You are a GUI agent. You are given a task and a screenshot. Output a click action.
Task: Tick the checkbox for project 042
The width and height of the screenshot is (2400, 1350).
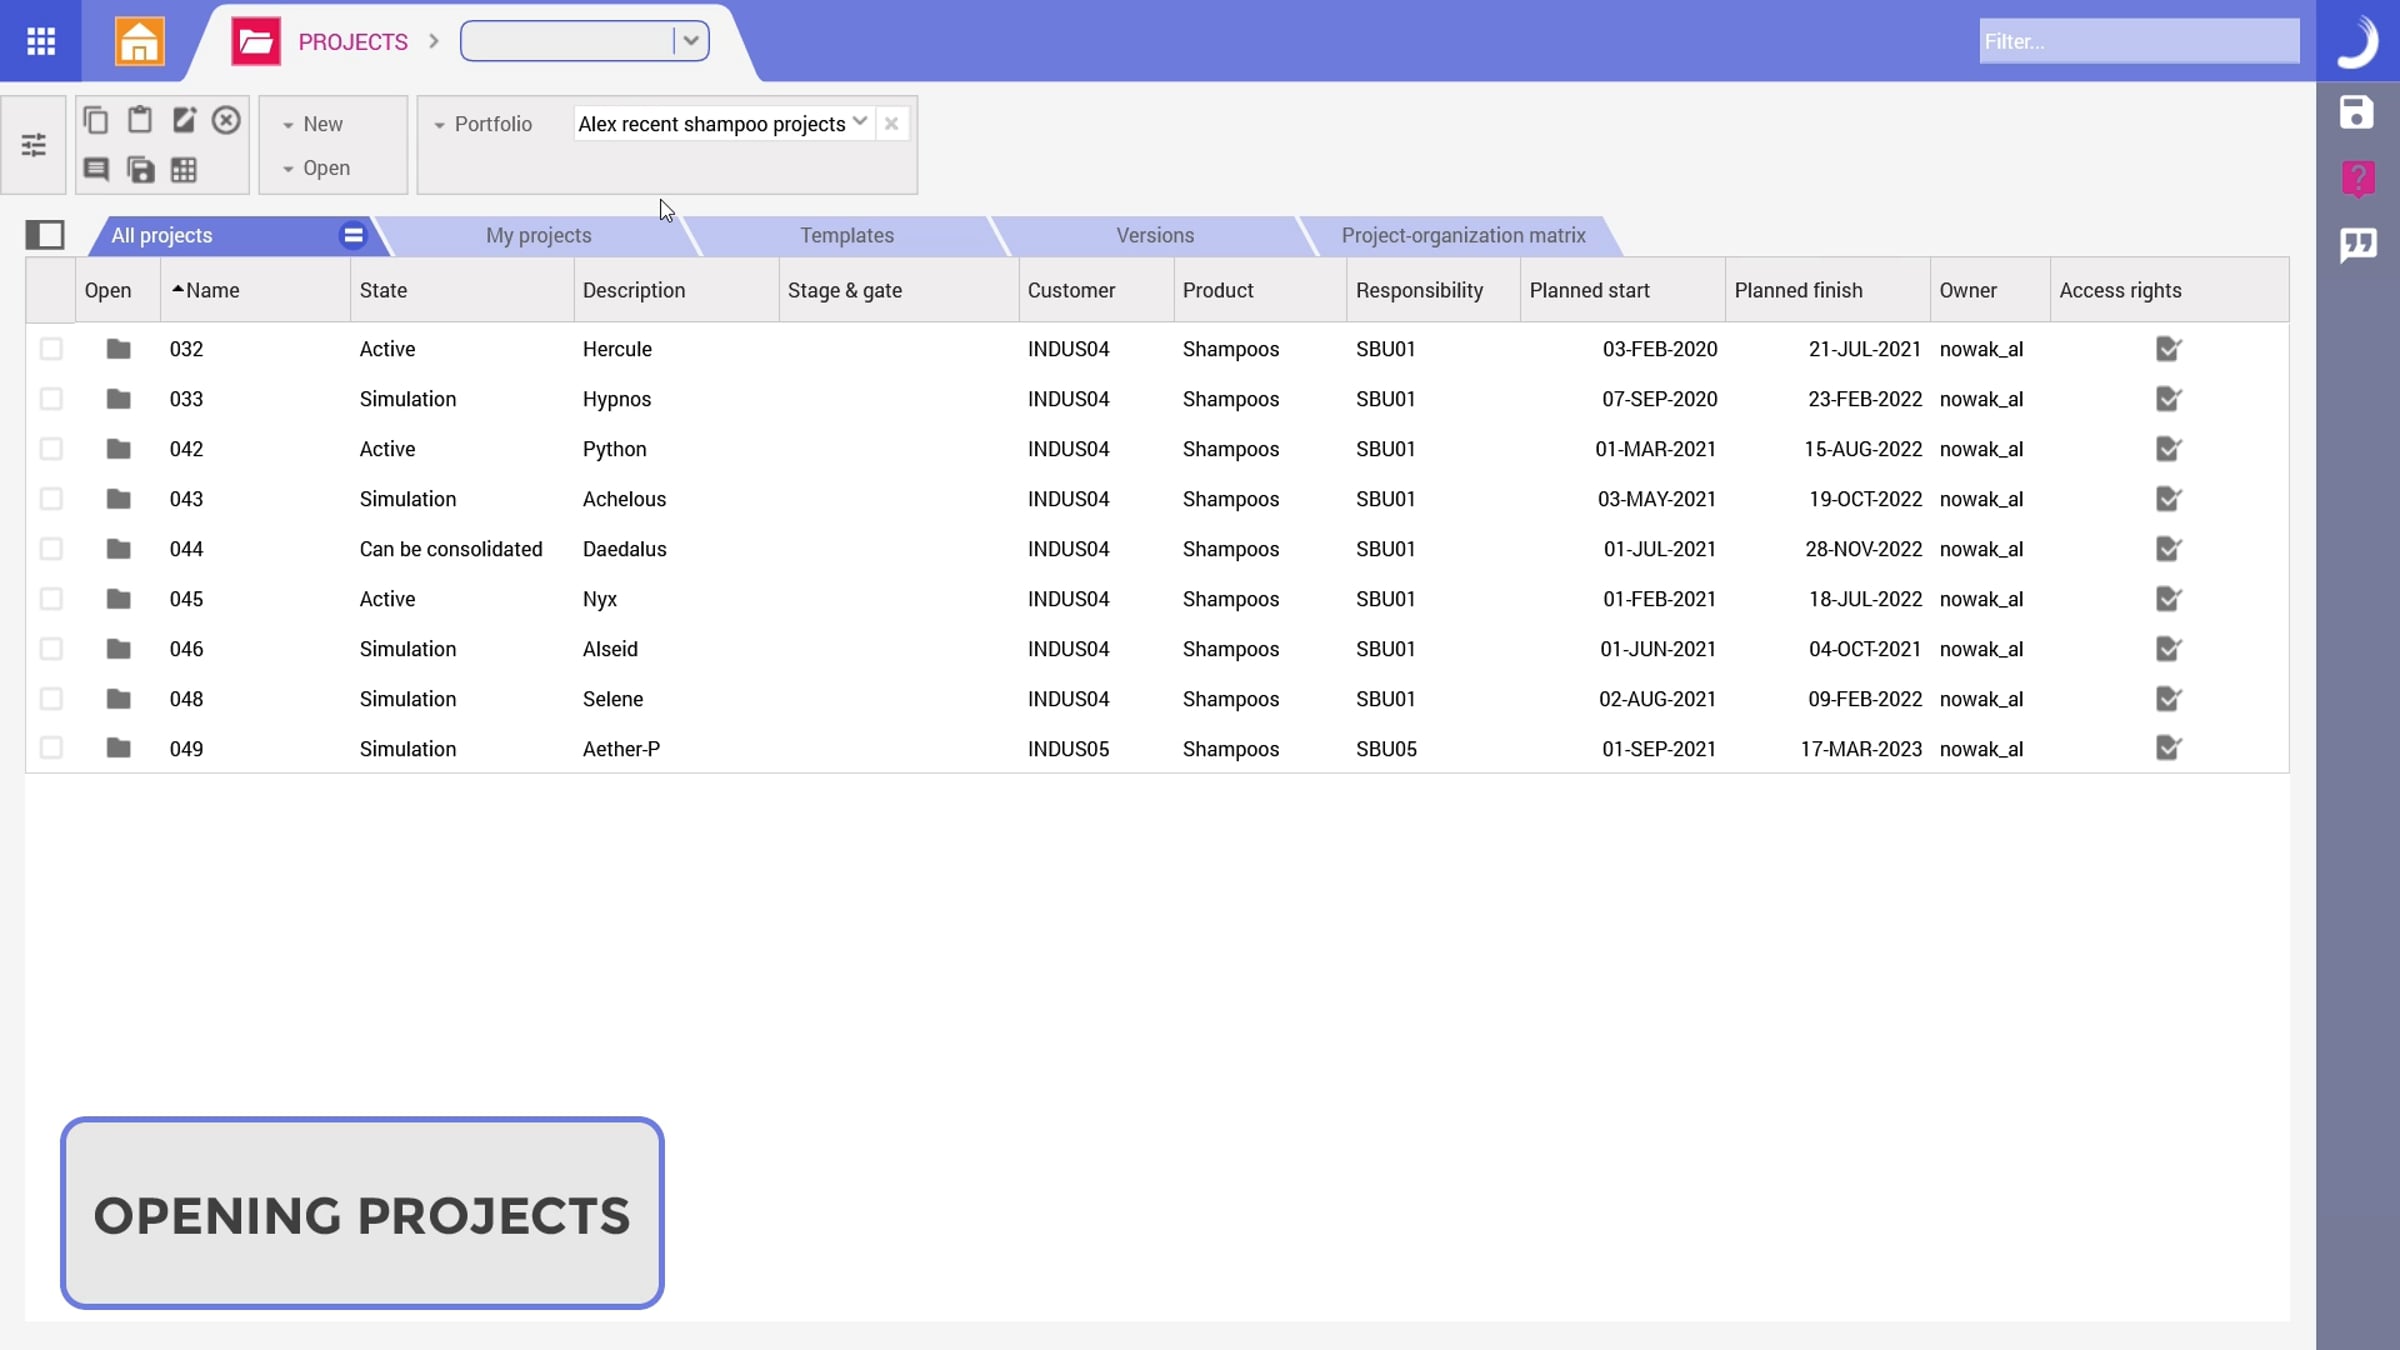[x=51, y=449]
